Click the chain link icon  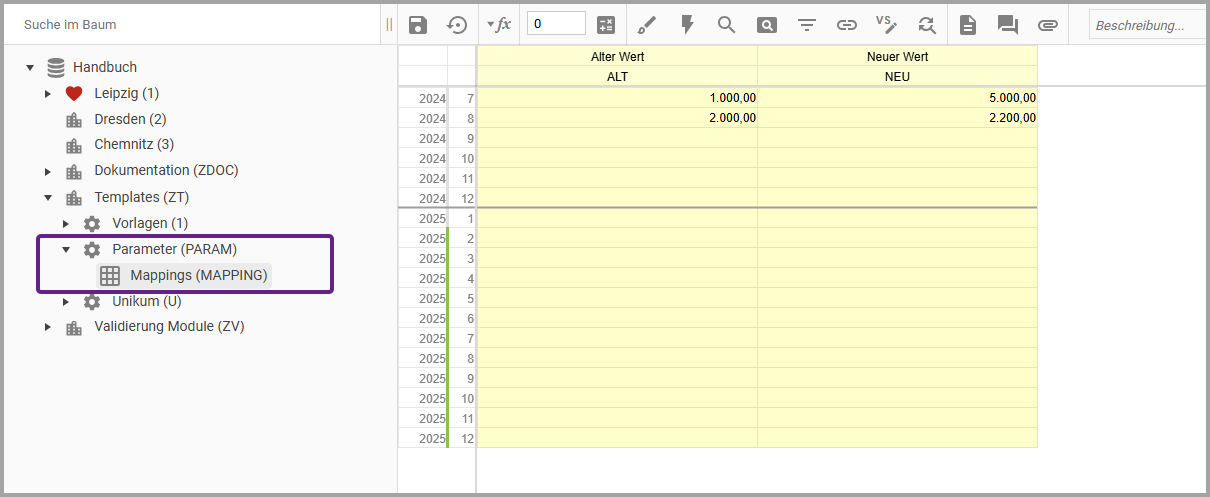pos(847,25)
